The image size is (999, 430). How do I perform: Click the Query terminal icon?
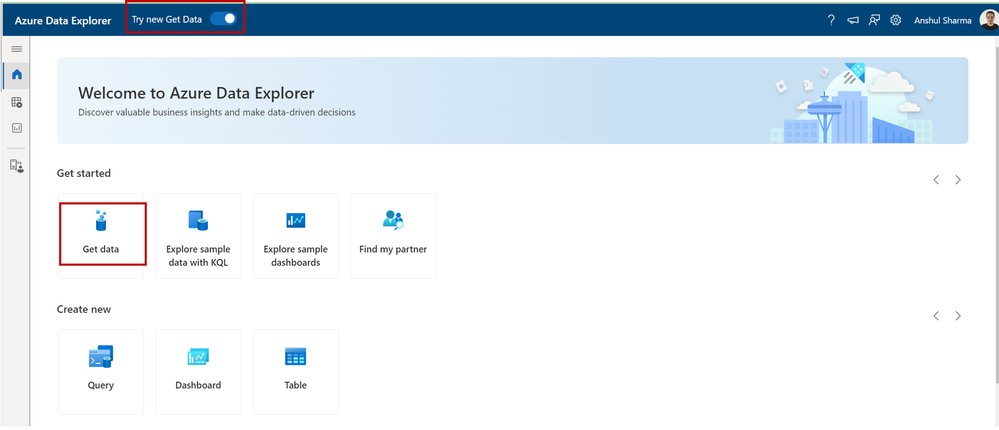point(101,357)
